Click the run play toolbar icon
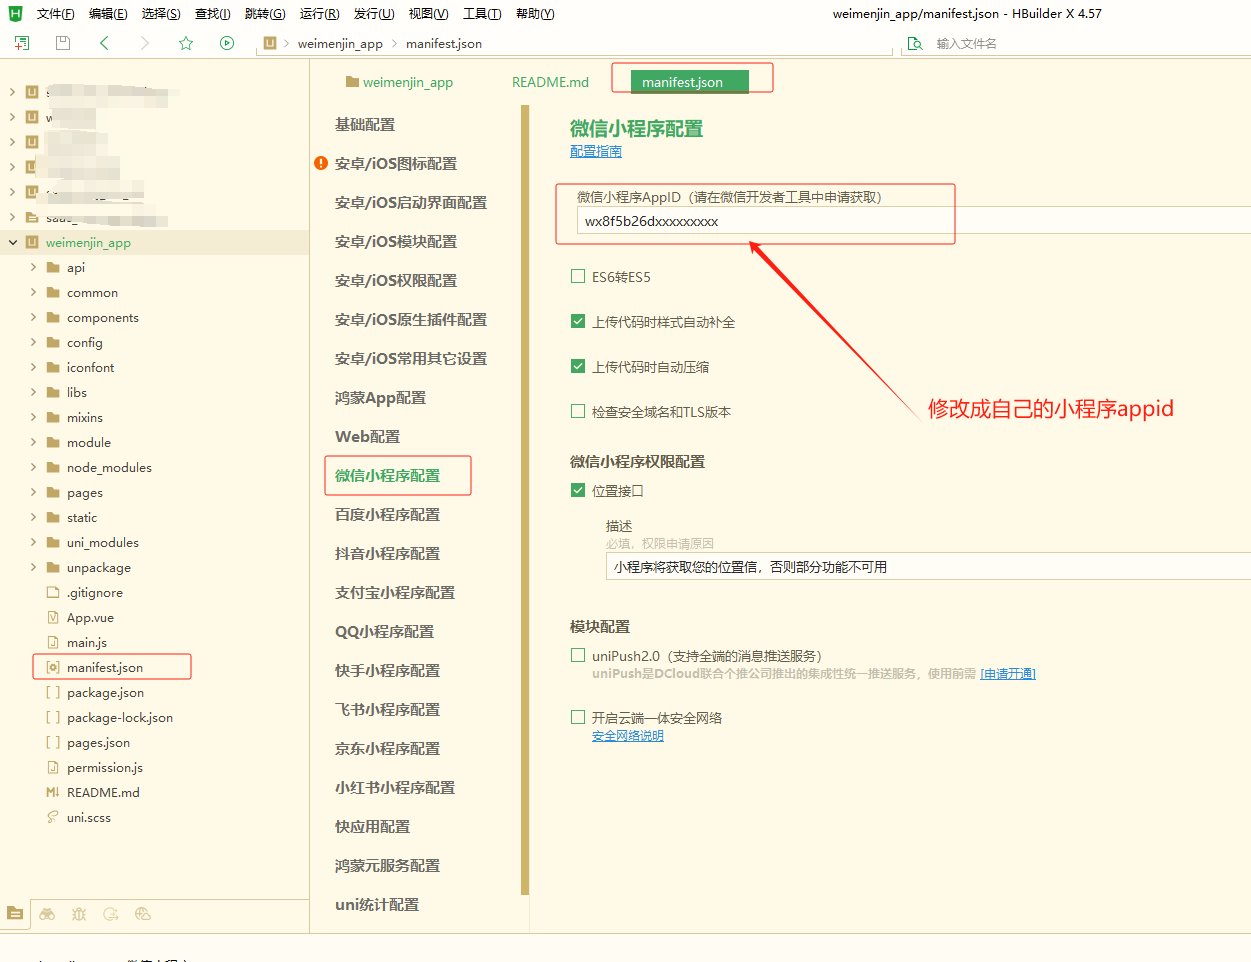Image resolution: width=1251 pixels, height=962 pixels. click(227, 43)
